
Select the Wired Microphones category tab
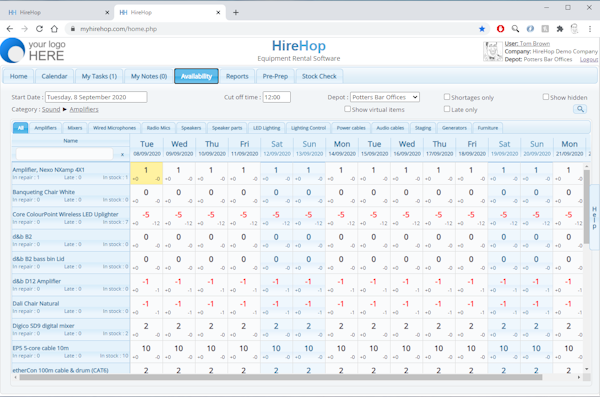pos(114,128)
